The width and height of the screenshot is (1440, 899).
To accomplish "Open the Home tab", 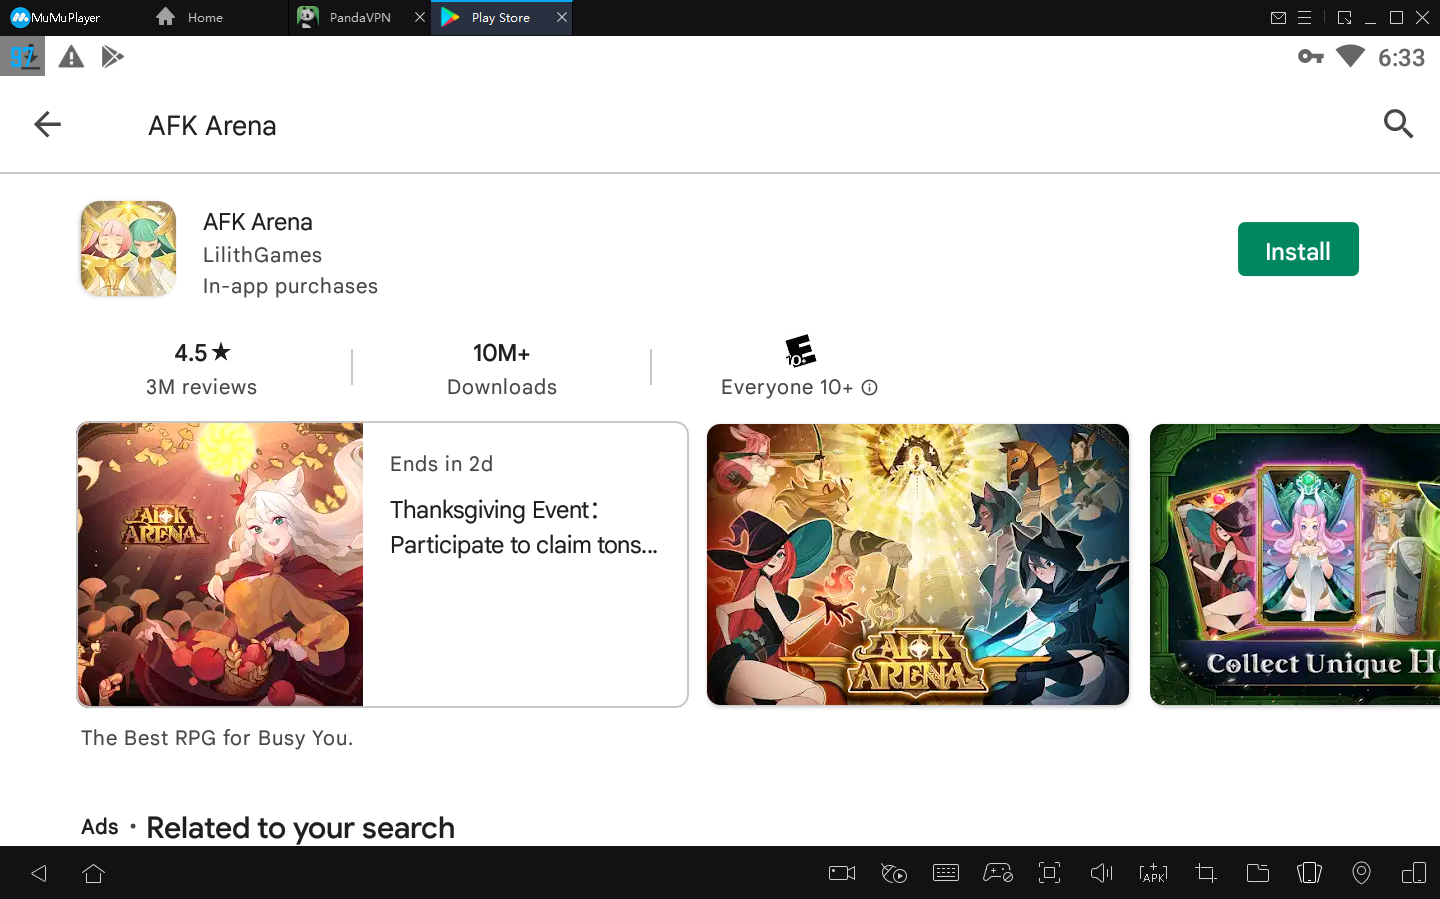I will [203, 17].
